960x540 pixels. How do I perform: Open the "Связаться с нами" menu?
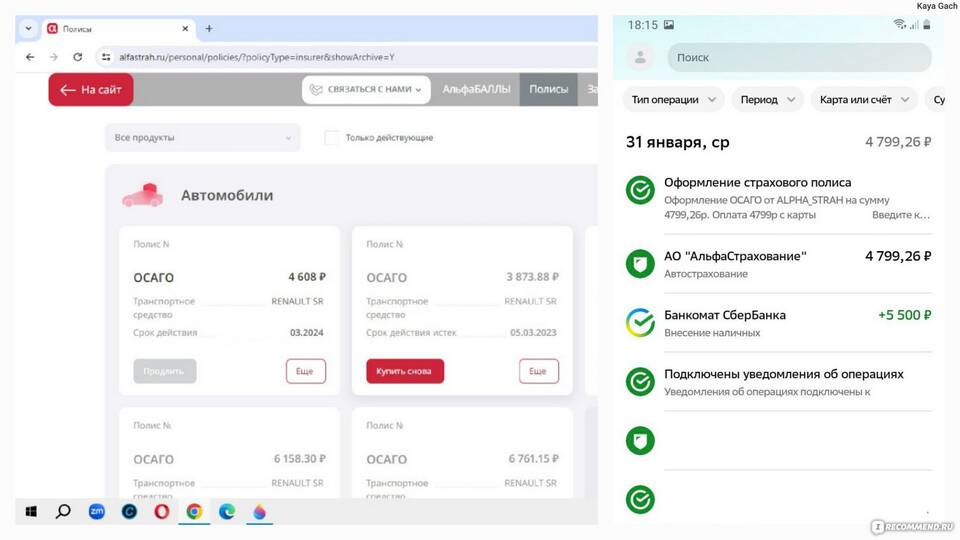(366, 89)
